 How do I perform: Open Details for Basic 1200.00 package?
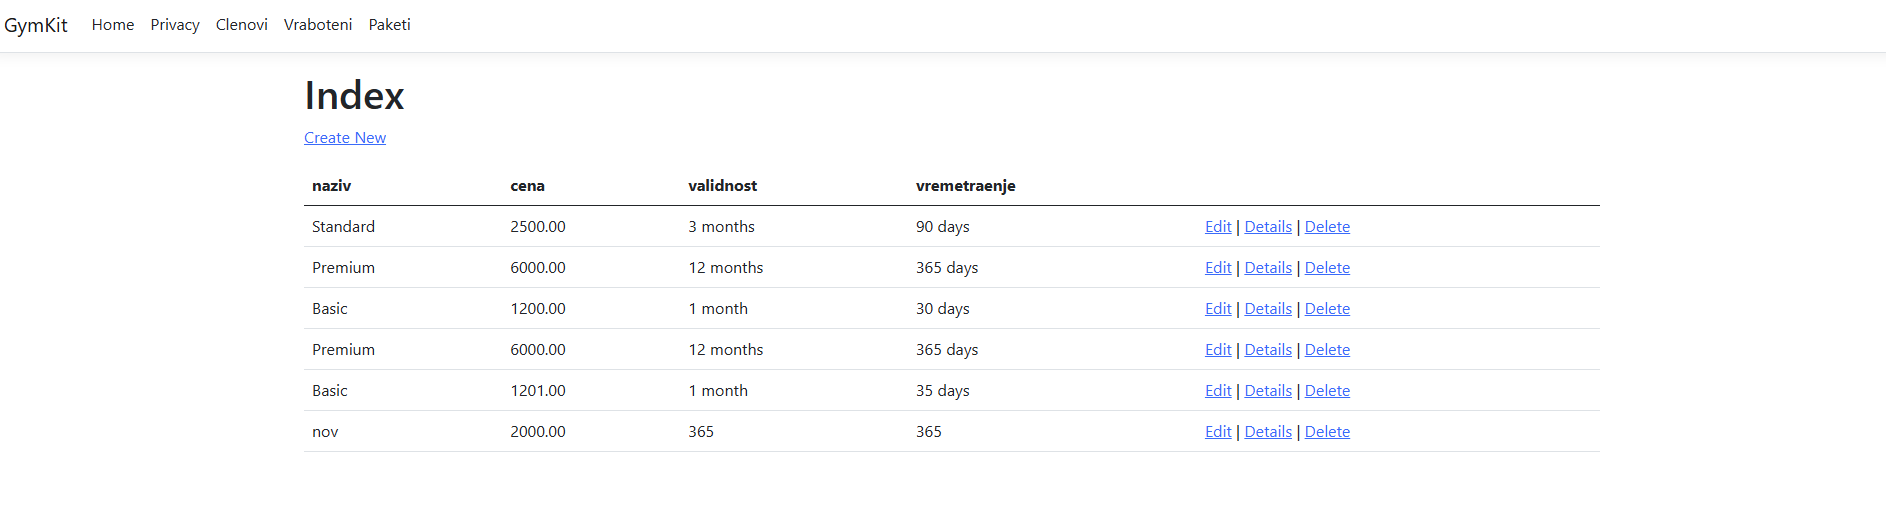click(x=1268, y=309)
